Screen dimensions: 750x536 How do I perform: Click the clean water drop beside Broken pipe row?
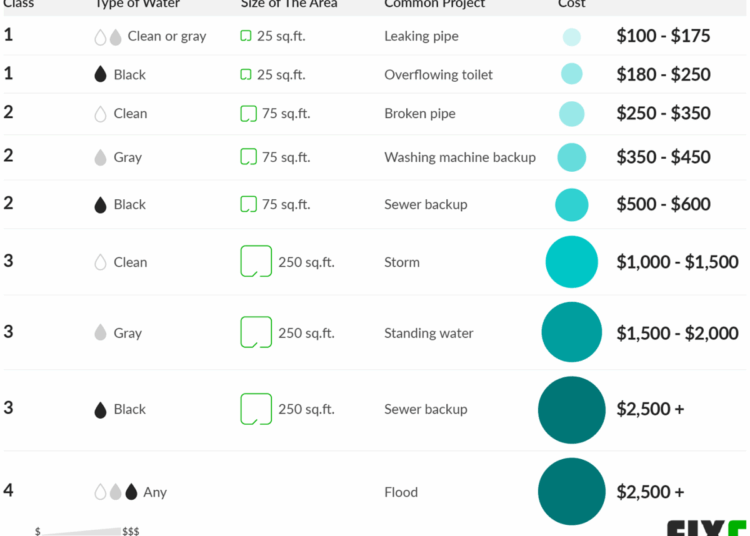click(x=100, y=114)
